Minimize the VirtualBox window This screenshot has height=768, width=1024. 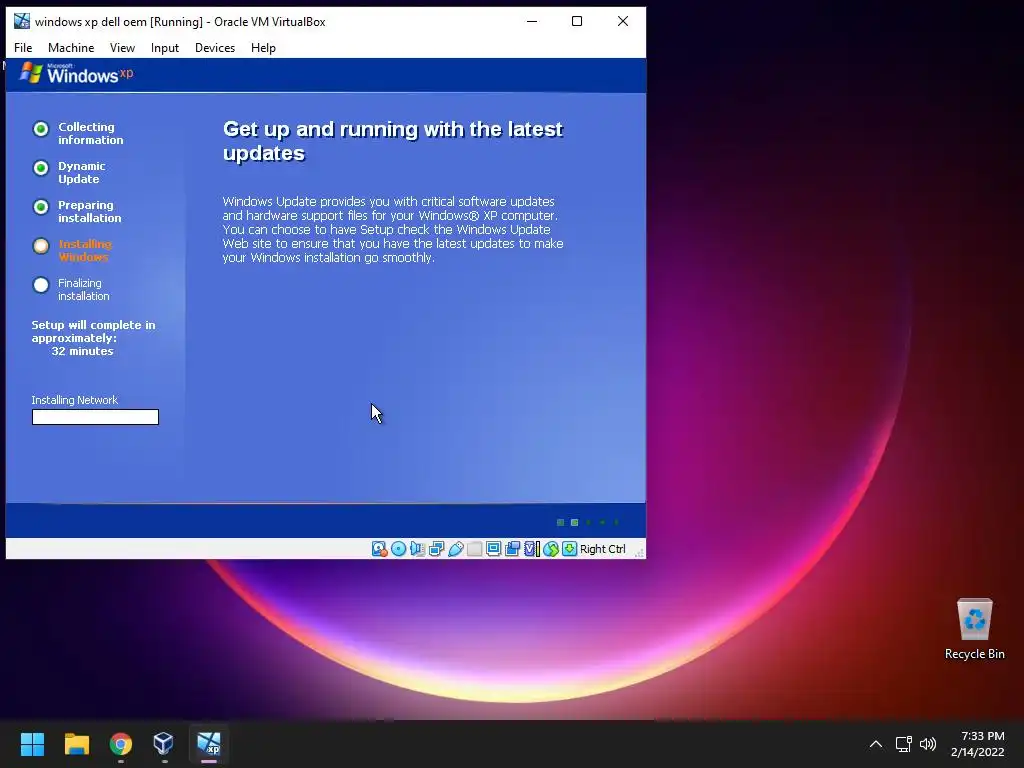point(532,21)
